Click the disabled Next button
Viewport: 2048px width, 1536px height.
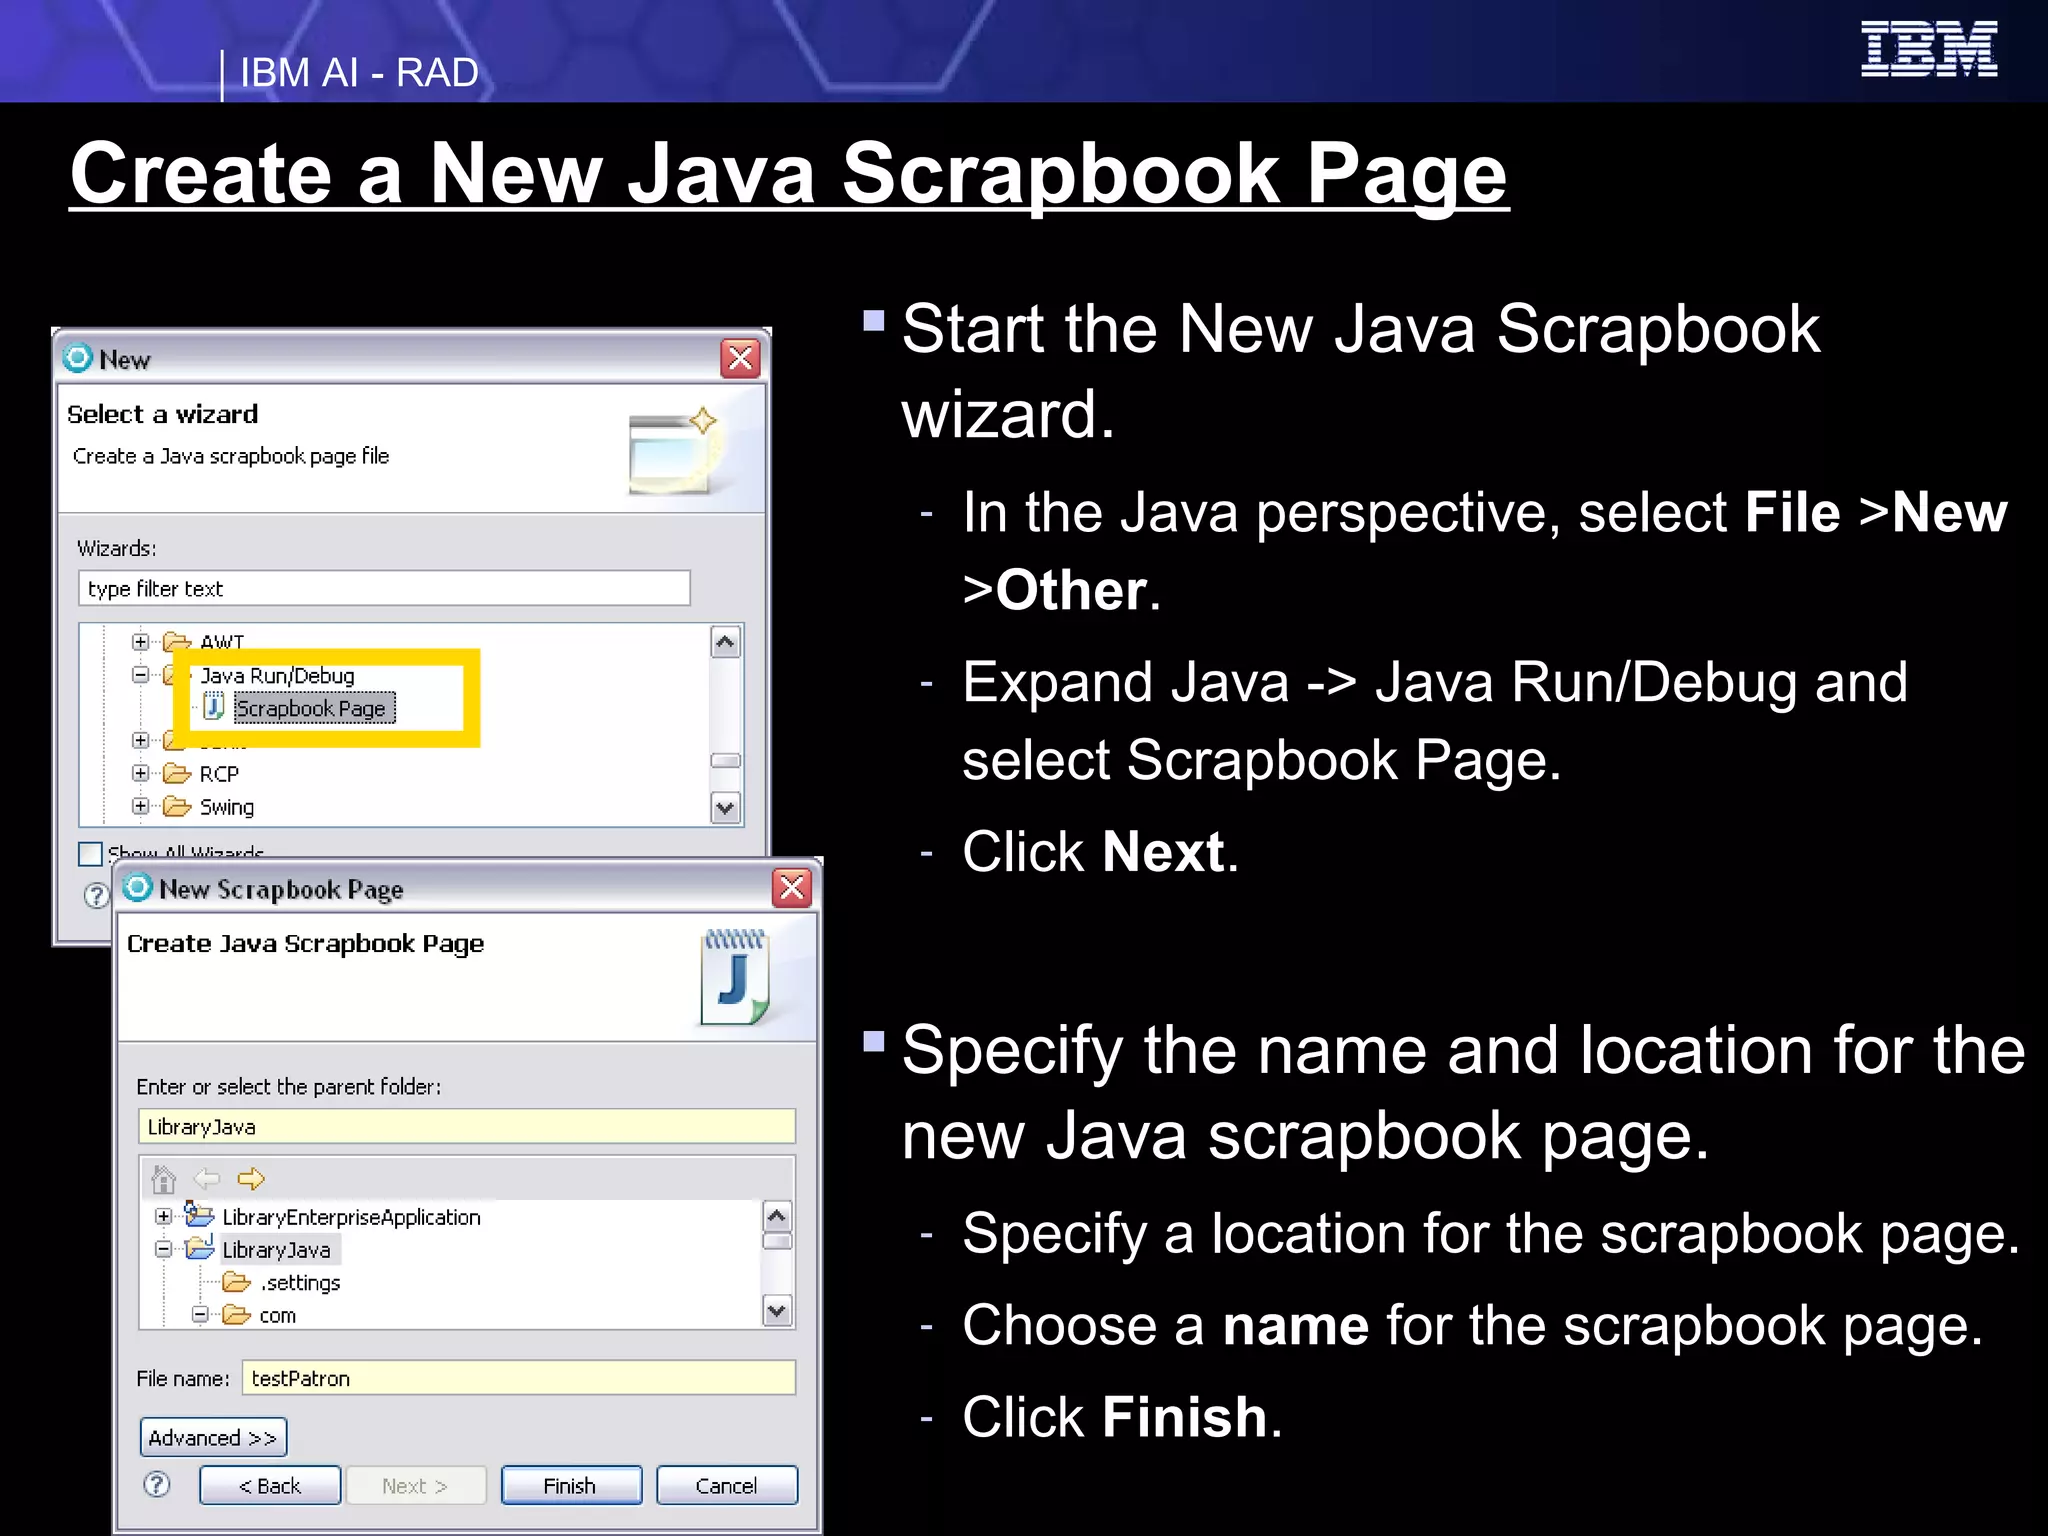tap(415, 1485)
